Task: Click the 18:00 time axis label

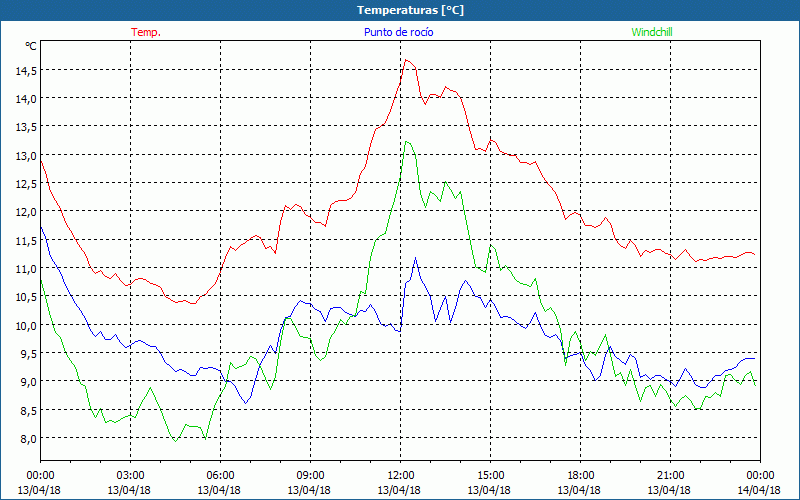Action: (x=581, y=476)
